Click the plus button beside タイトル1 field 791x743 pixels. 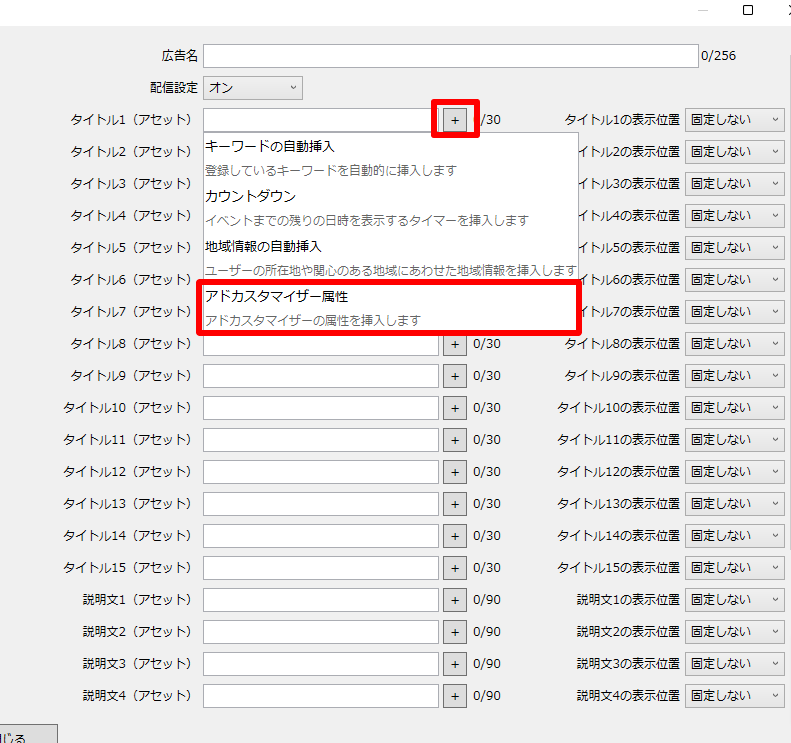455,120
